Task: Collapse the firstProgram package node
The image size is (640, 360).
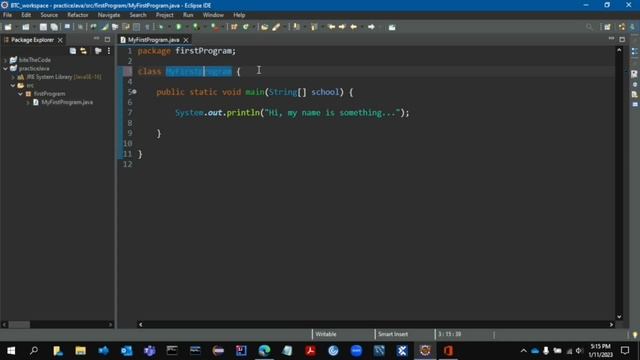Action: [x=20, y=94]
